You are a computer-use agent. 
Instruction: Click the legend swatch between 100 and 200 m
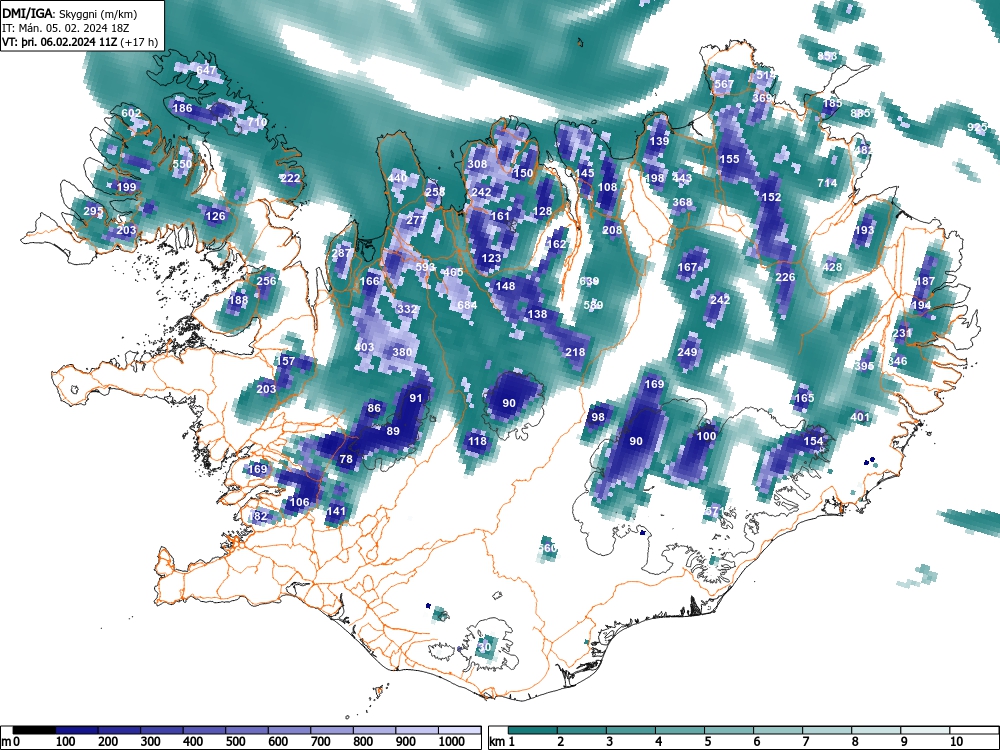coord(77,730)
